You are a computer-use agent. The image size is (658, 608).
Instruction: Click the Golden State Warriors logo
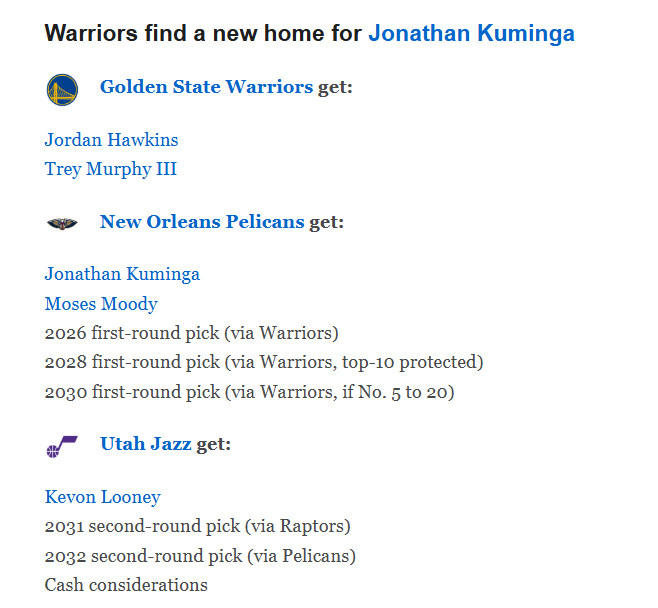[62, 90]
